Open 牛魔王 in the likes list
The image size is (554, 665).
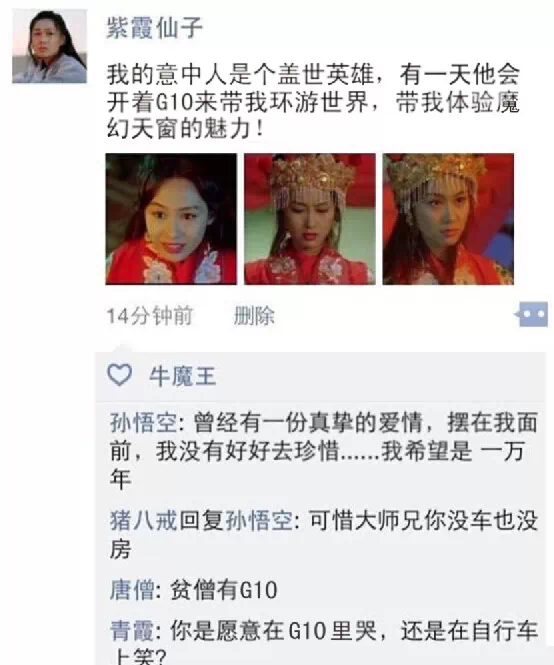(183, 376)
